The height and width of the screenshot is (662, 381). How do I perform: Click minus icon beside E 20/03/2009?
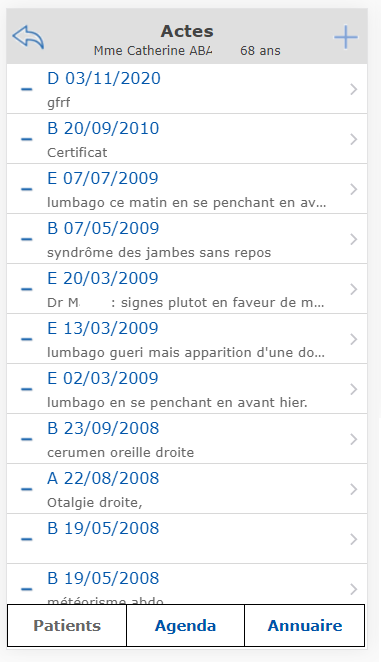click(x=27, y=289)
